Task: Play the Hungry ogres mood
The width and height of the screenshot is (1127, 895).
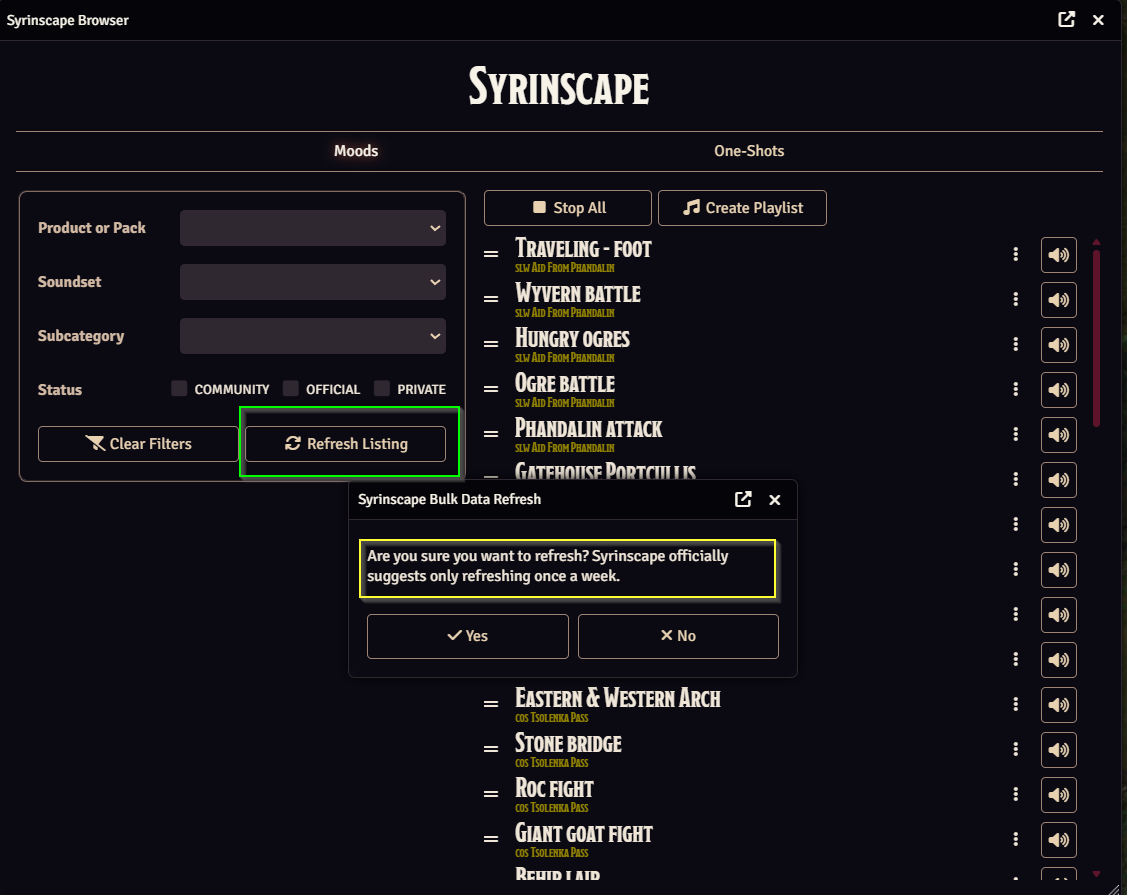Action: pos(1058,345)
